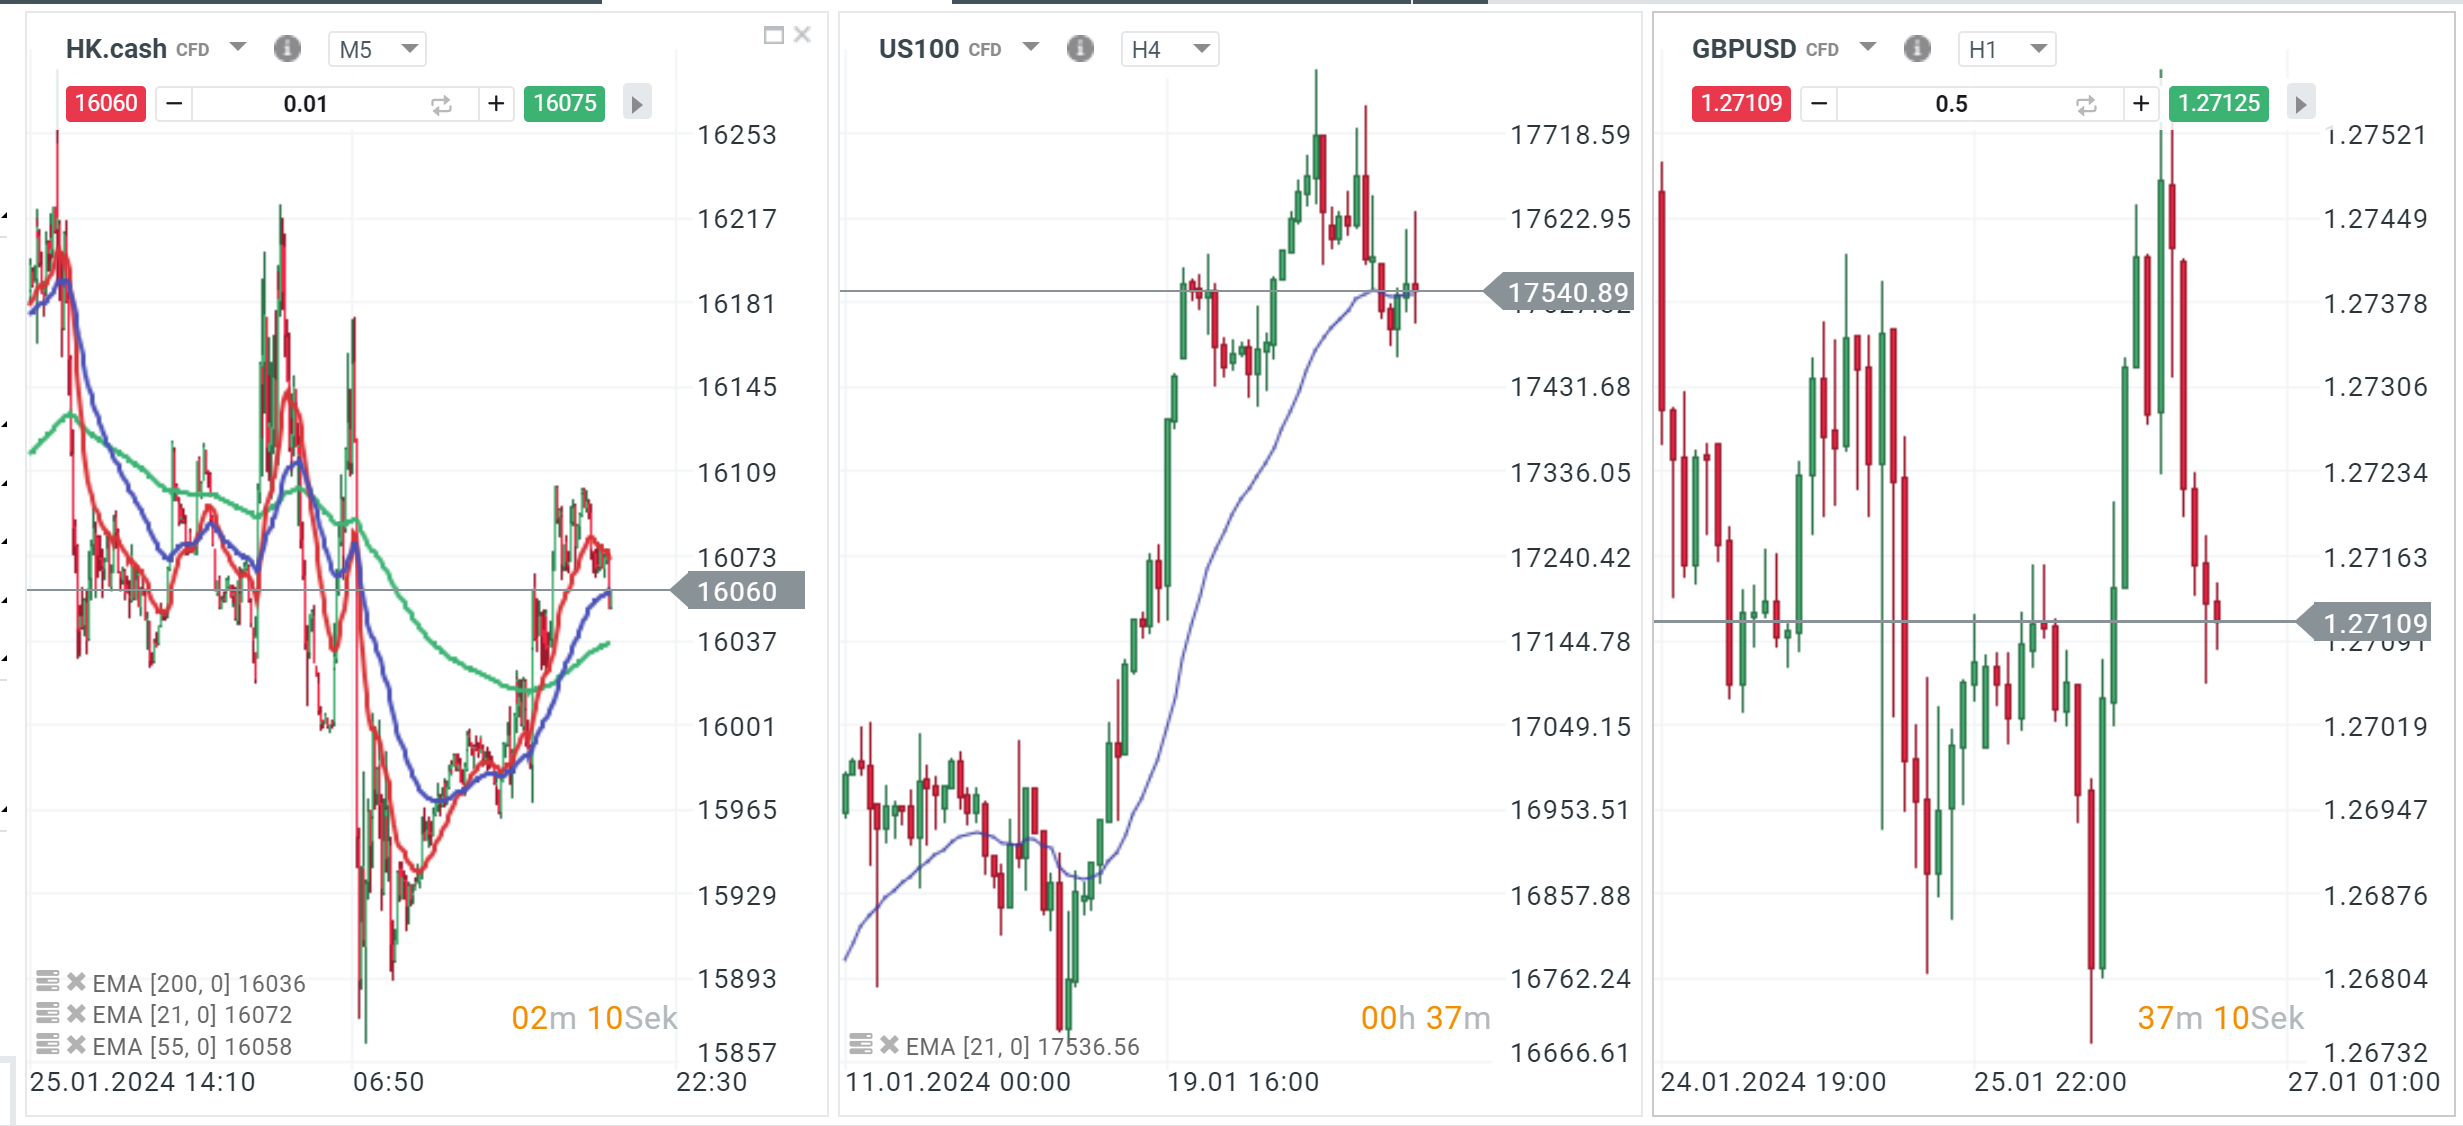
Task: Open HK.cash instrument info icon
Action: coord(287,48)
